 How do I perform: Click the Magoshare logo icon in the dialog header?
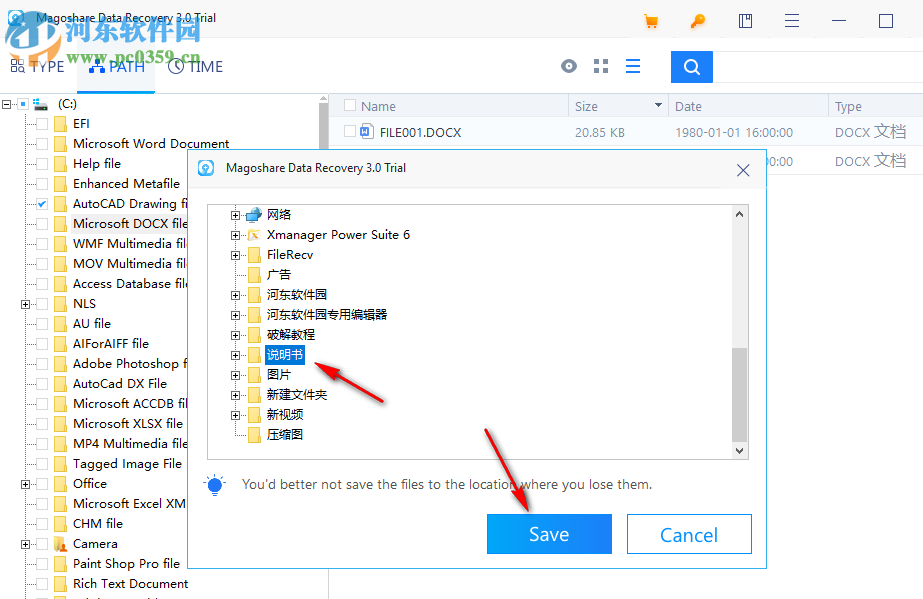[x=206, y=168]
